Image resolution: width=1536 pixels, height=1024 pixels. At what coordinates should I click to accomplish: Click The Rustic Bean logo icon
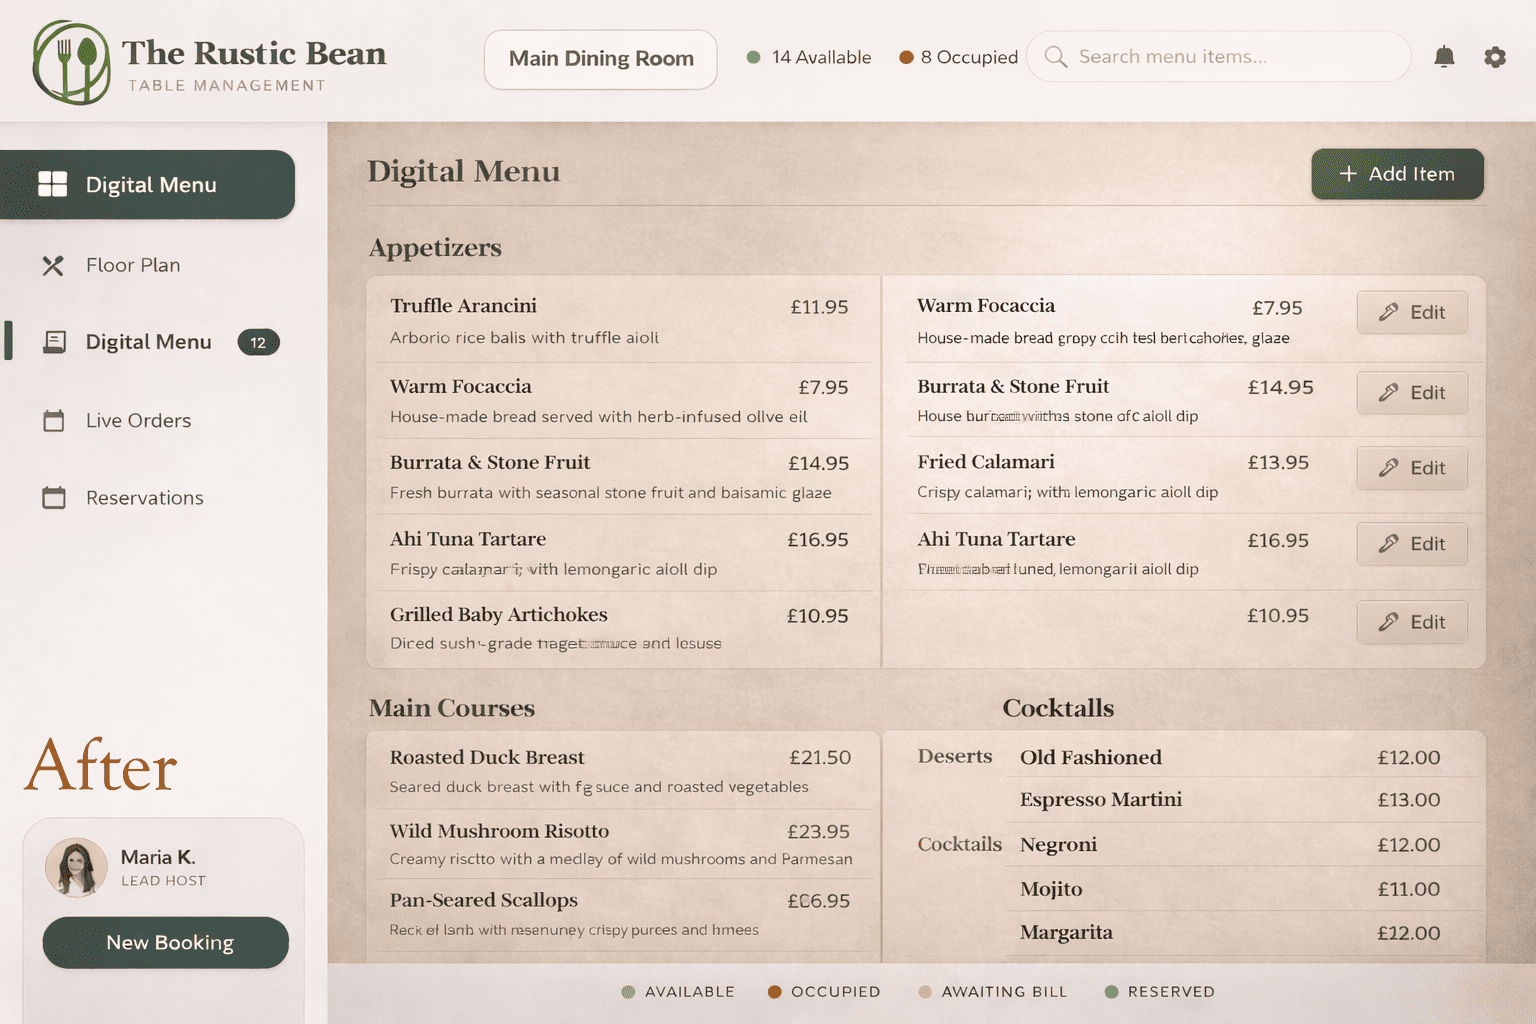pos(71,62)
